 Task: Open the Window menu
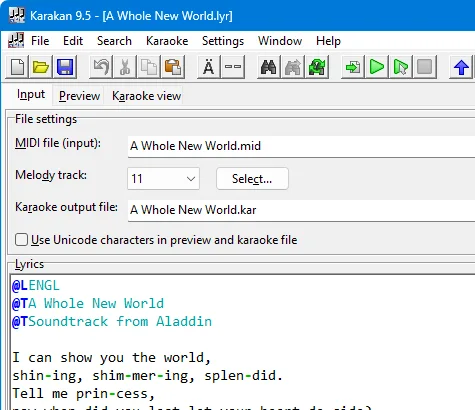coord(280,41)
